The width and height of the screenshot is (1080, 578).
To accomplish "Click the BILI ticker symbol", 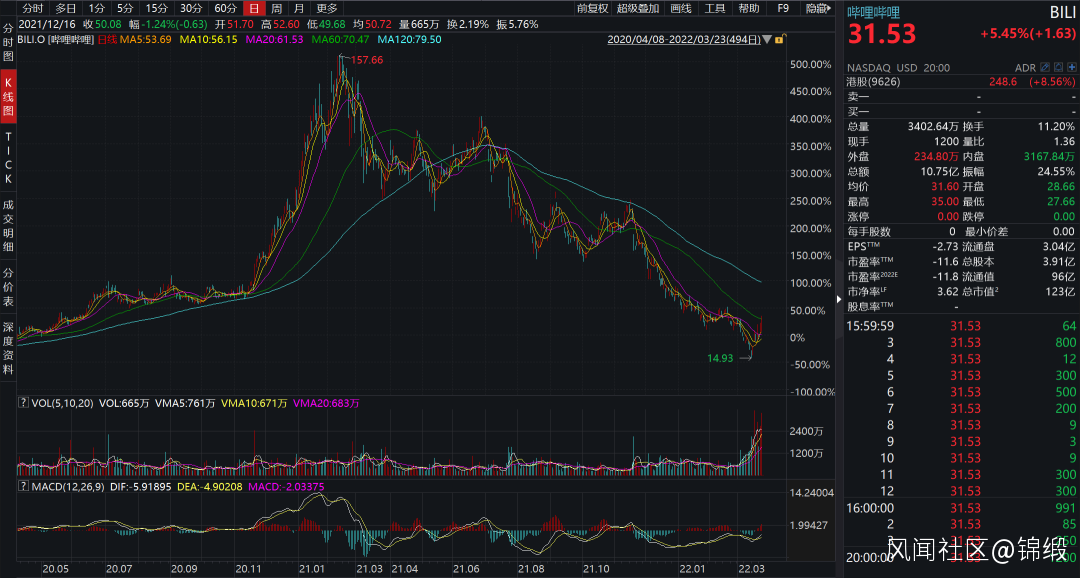I will click(x=1061, y=12).
